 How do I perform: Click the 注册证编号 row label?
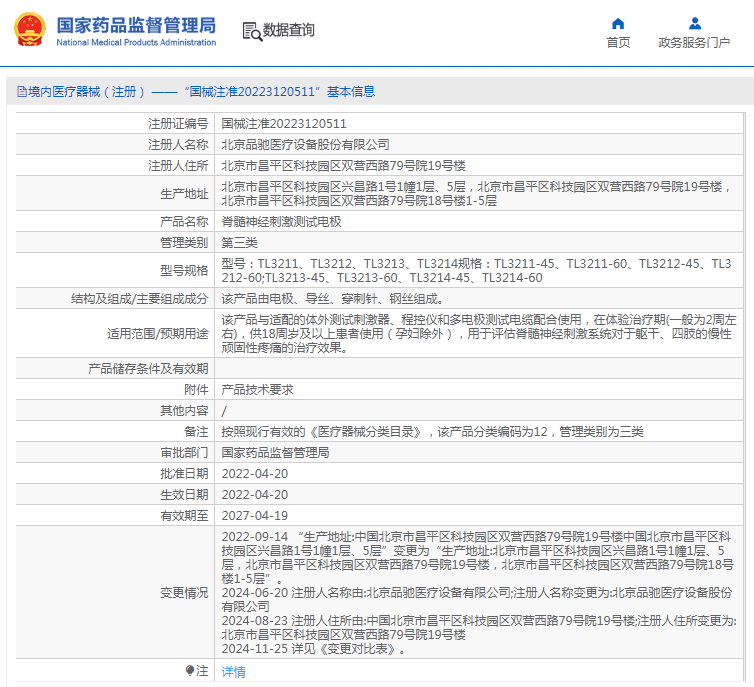(x=178, y=124)
